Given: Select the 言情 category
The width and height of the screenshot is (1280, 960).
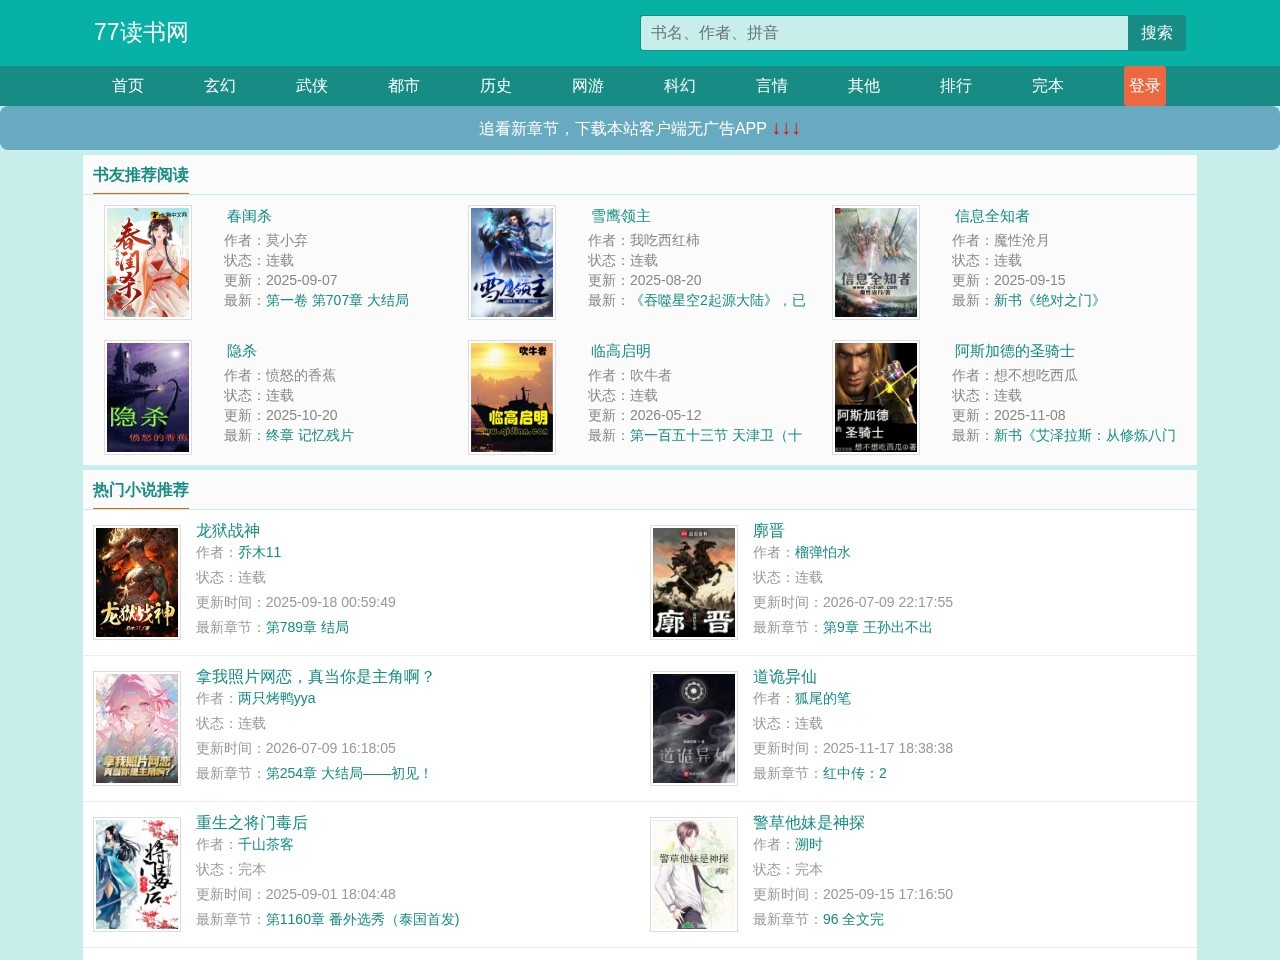Looking at the screenshot, I should (x=772, y=86).
